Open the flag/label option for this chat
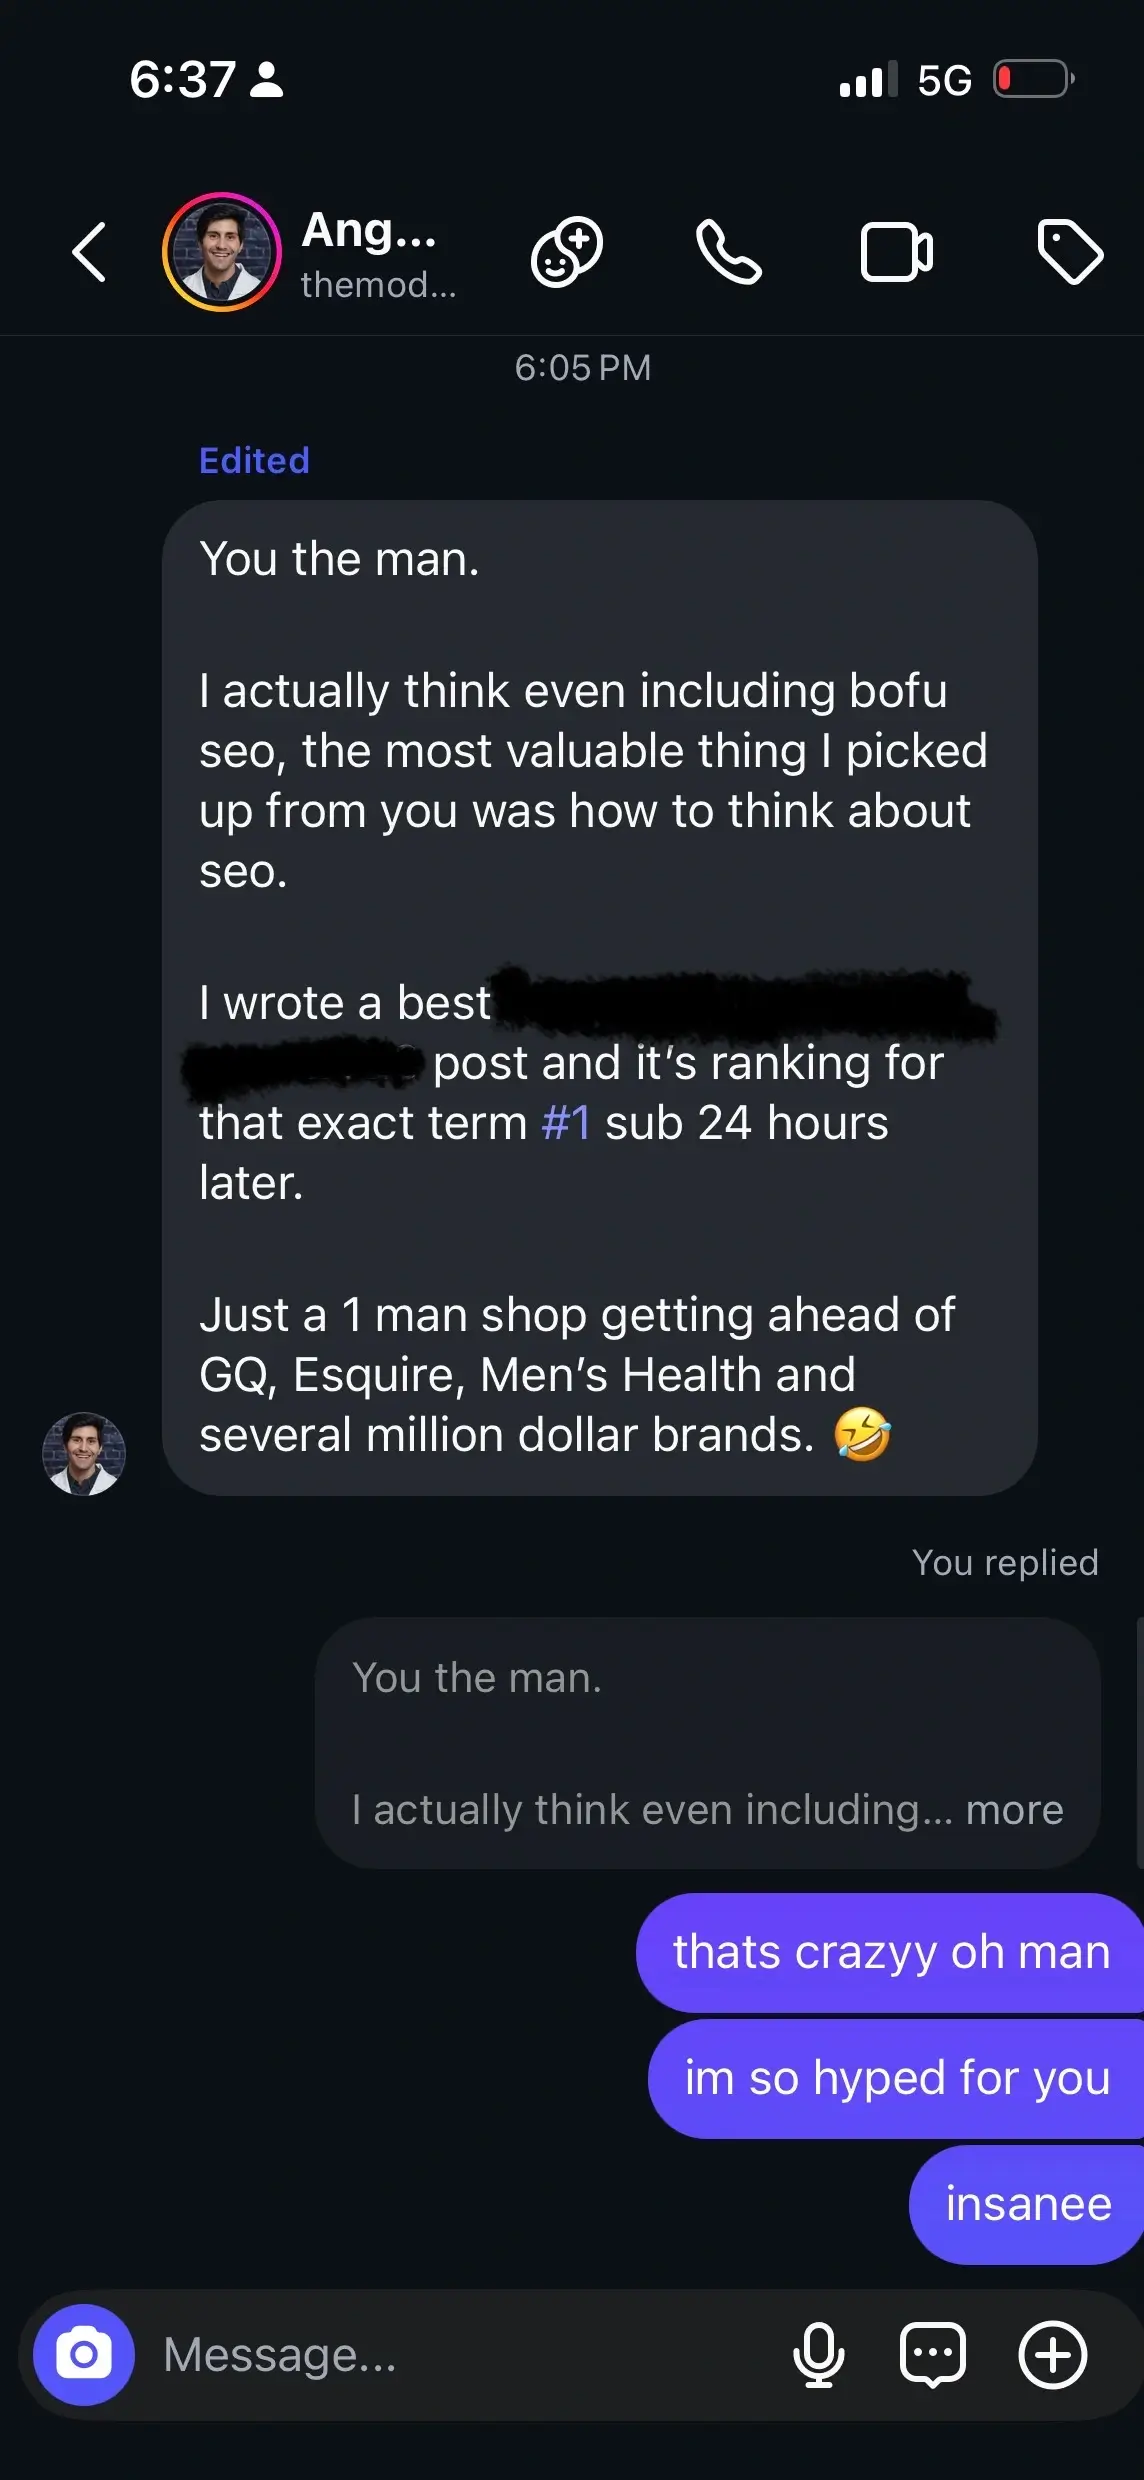The image size is (1144, 2480). [1066, 252]
